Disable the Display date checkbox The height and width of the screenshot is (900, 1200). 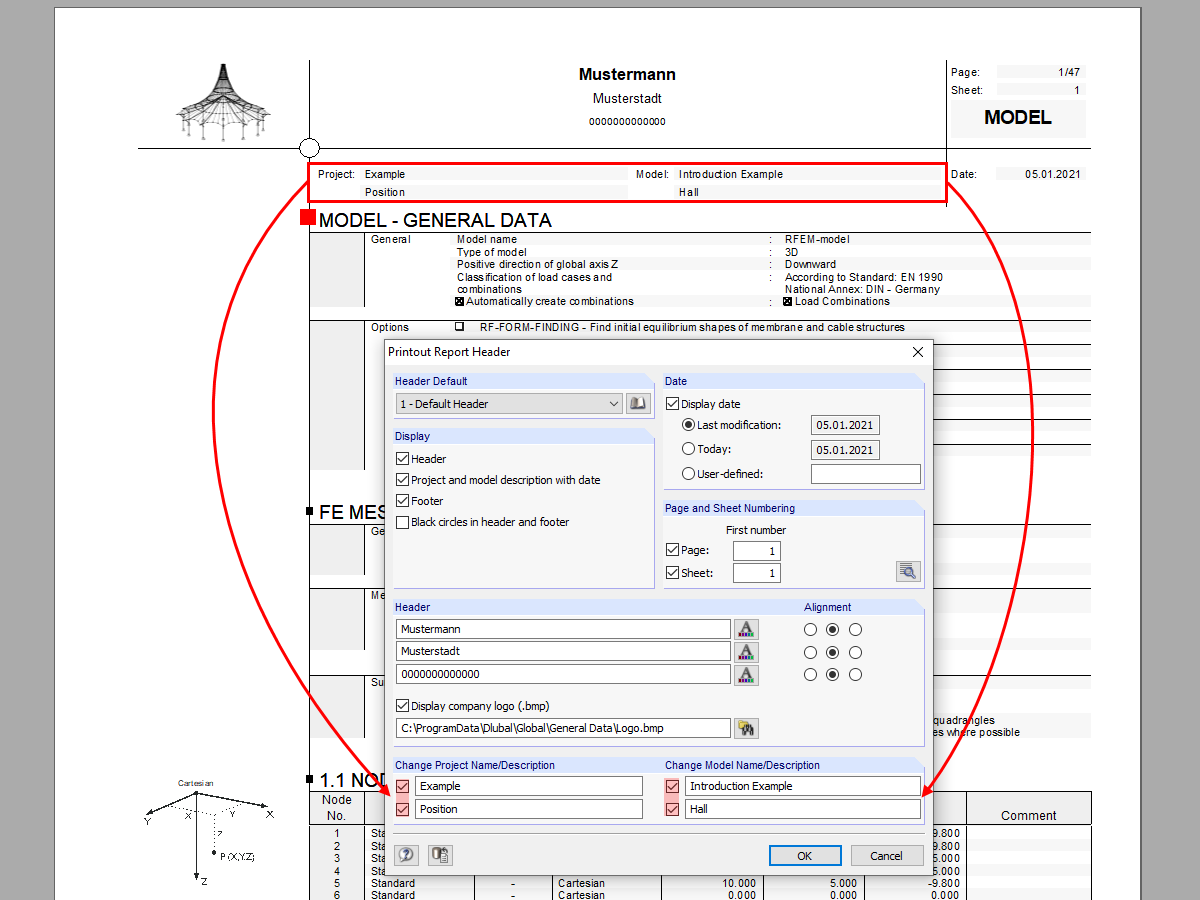click(x=672, y=403)
